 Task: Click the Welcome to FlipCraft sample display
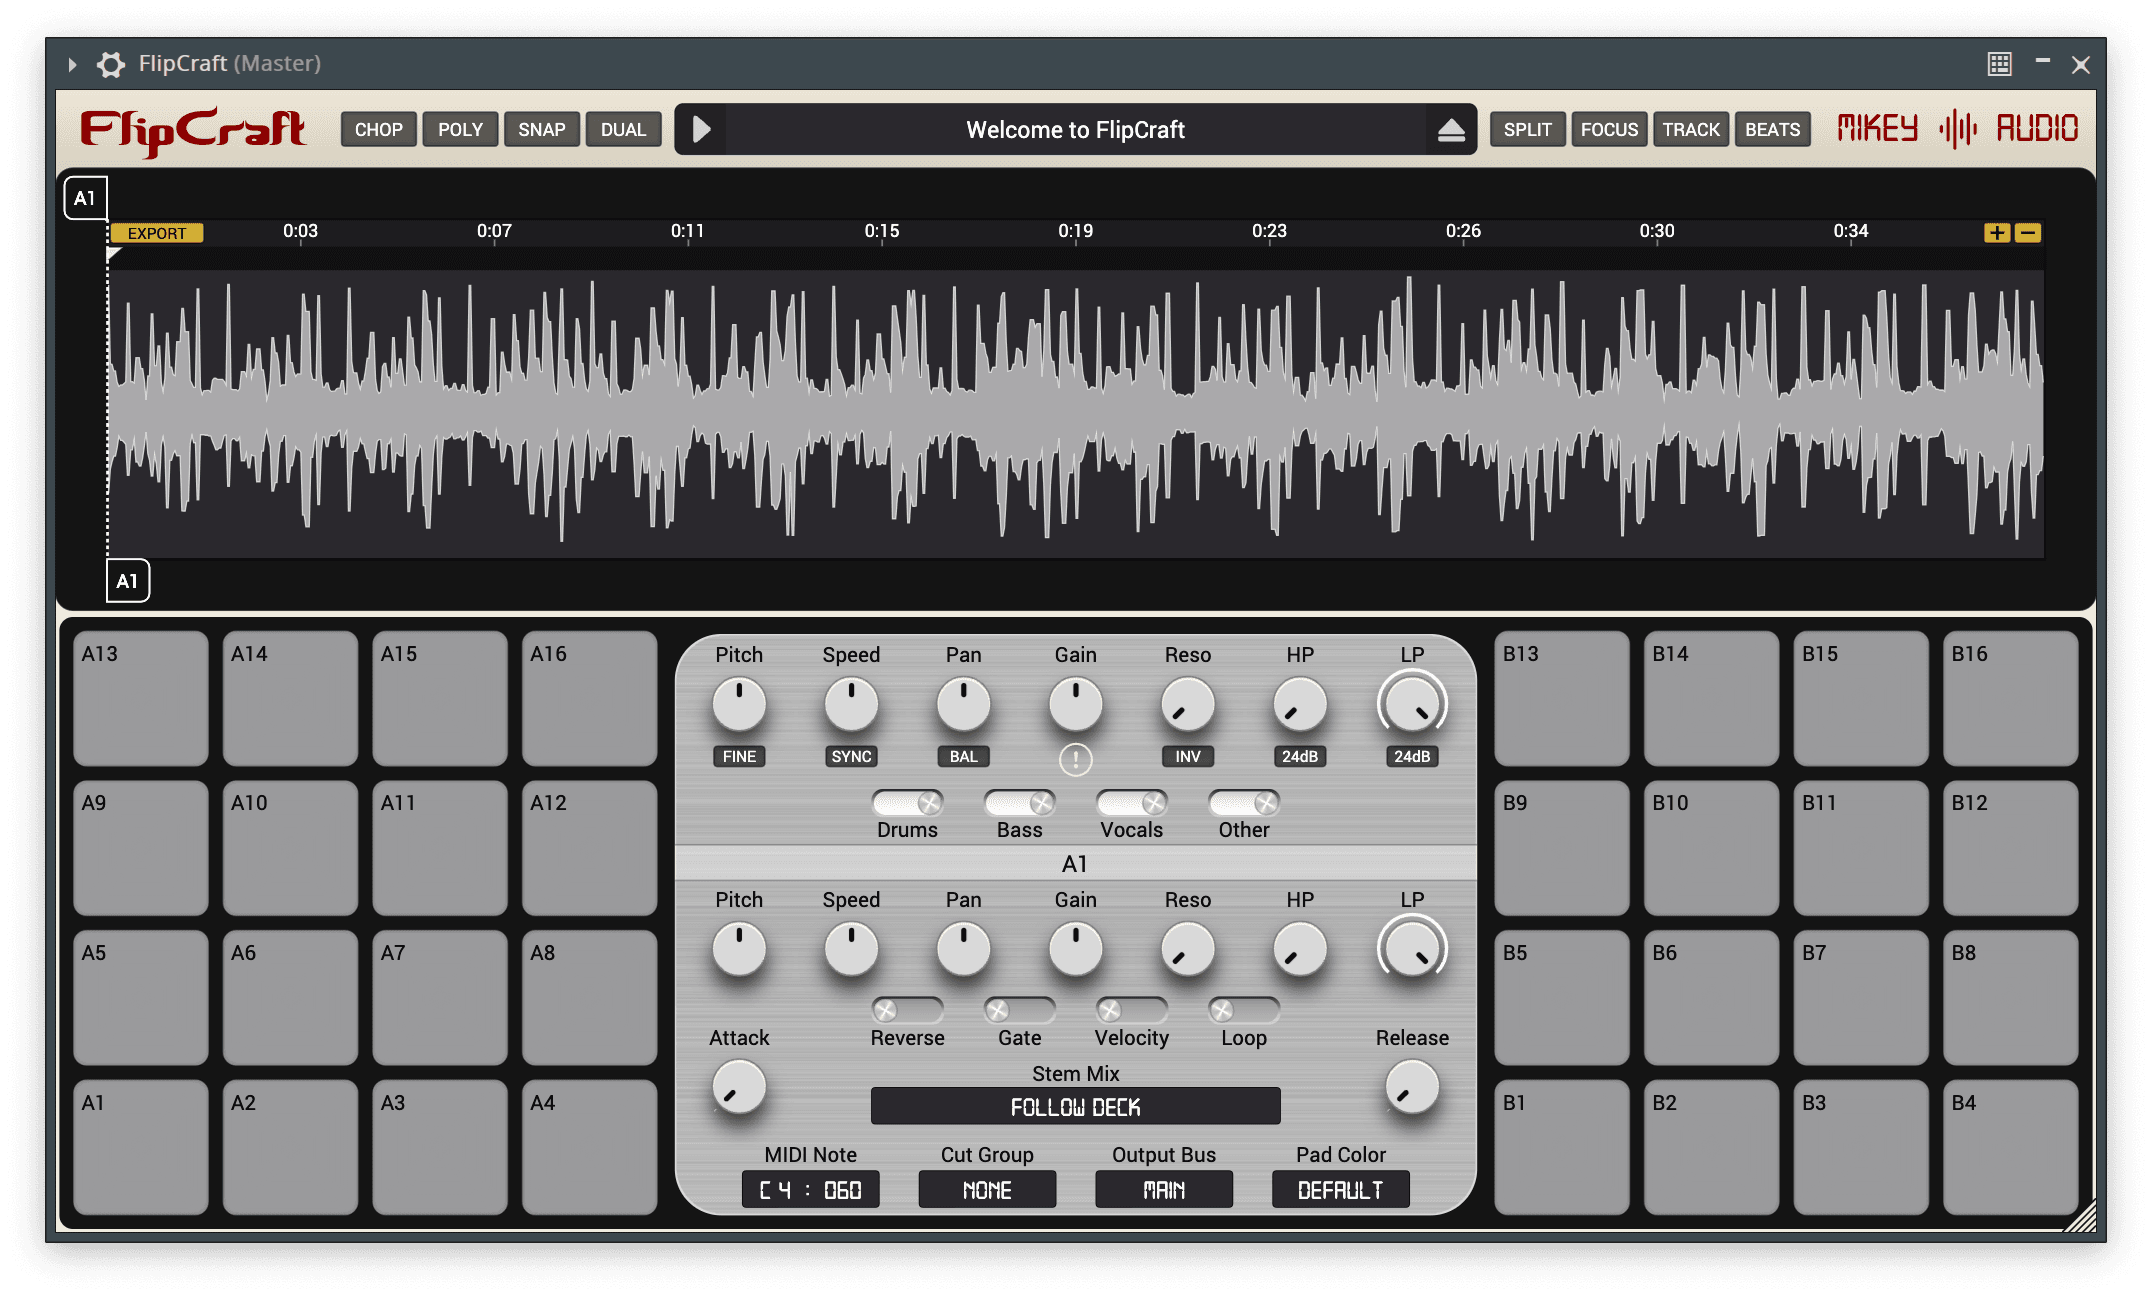[1076, 130]
